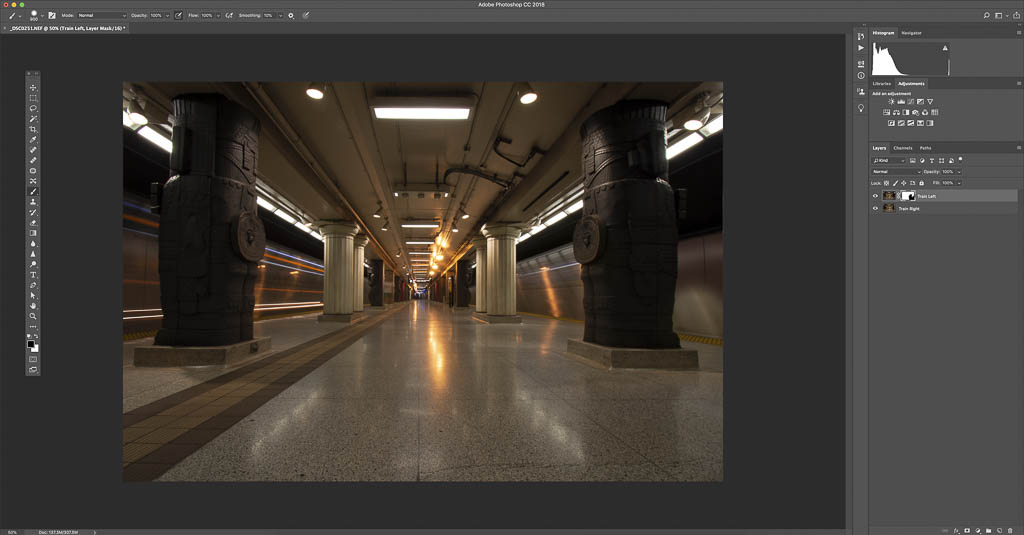
Task: Select the Type tool
Action: 33,274
